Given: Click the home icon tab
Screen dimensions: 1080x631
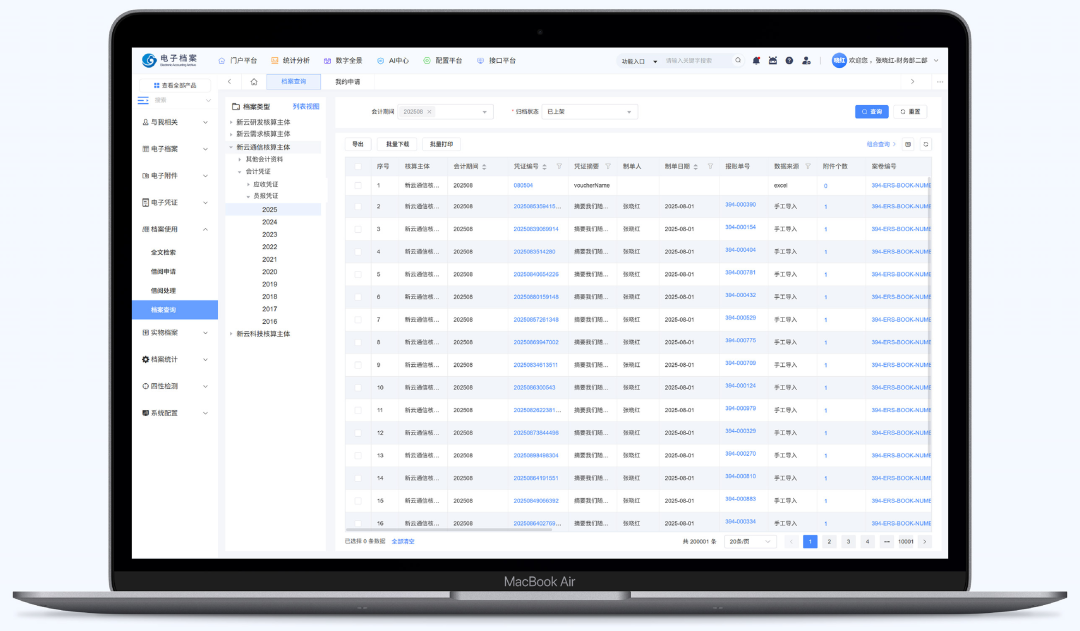Looking at the screenshot, I should [254, 82].
